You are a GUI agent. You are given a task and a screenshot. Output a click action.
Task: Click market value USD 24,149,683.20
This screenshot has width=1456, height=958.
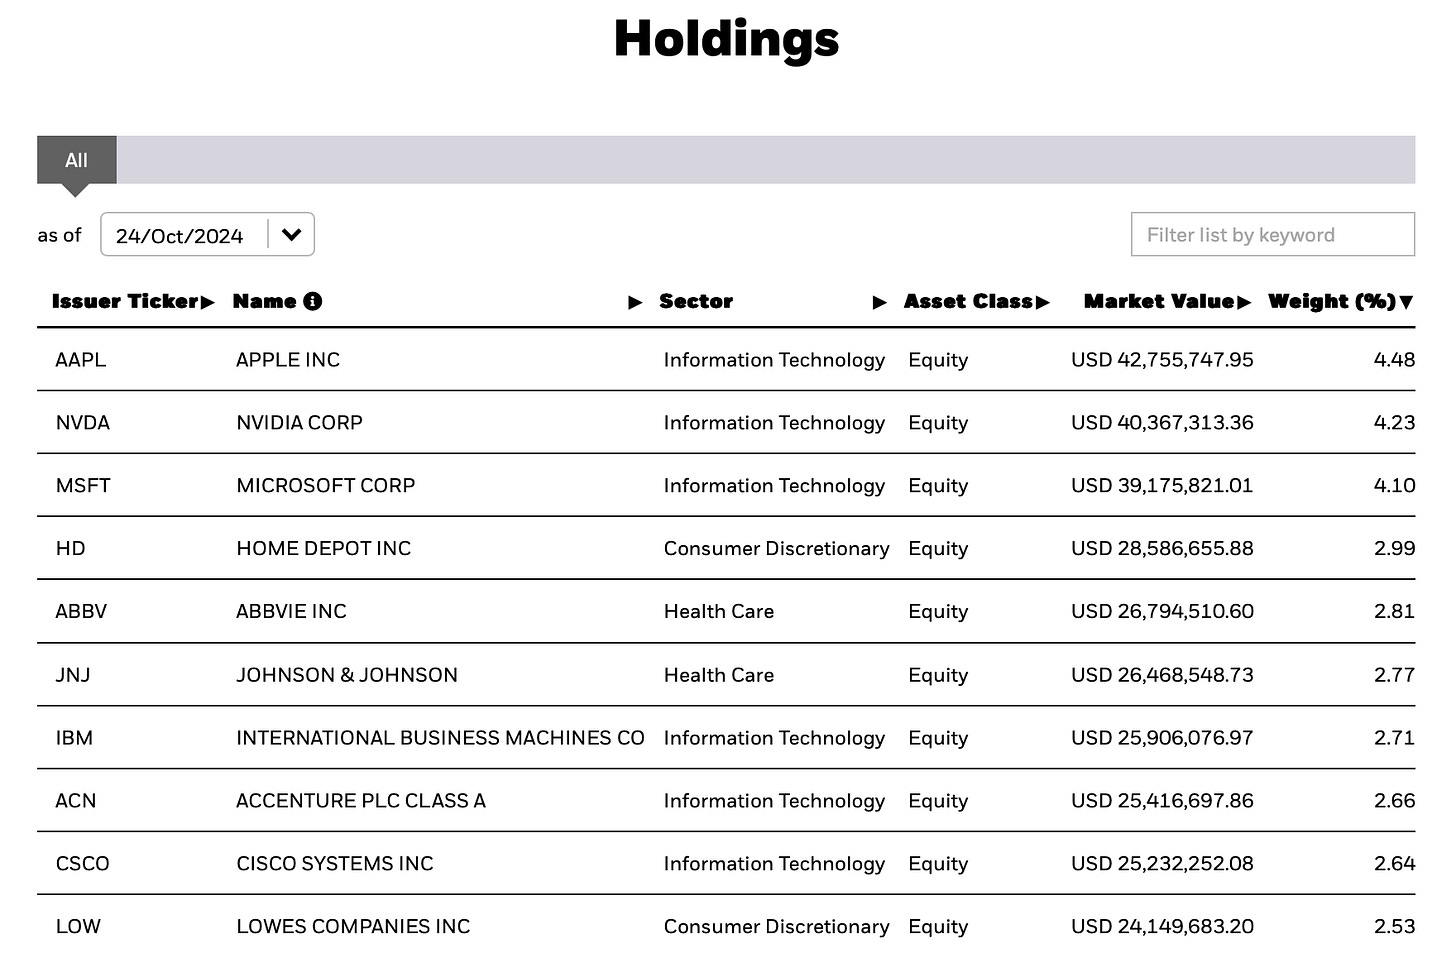(1162, 927)
